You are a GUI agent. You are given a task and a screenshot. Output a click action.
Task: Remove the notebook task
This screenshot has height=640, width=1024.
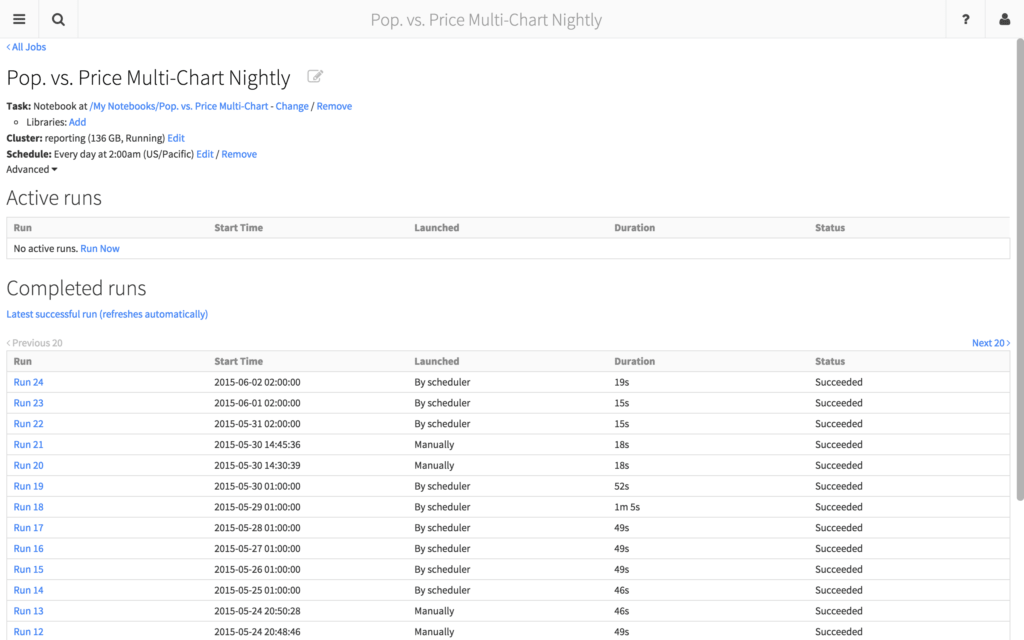coord(334,106)
